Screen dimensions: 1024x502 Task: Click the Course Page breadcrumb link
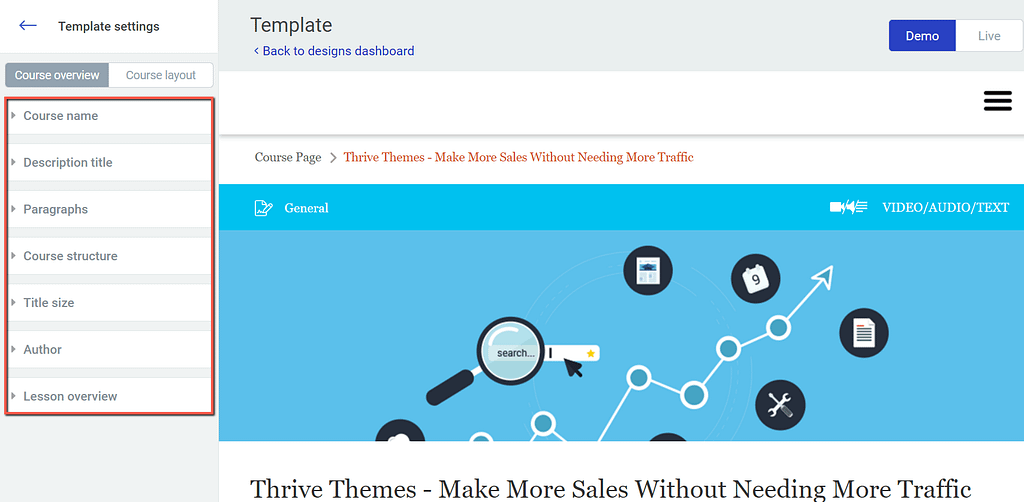(x=288, y=157)
